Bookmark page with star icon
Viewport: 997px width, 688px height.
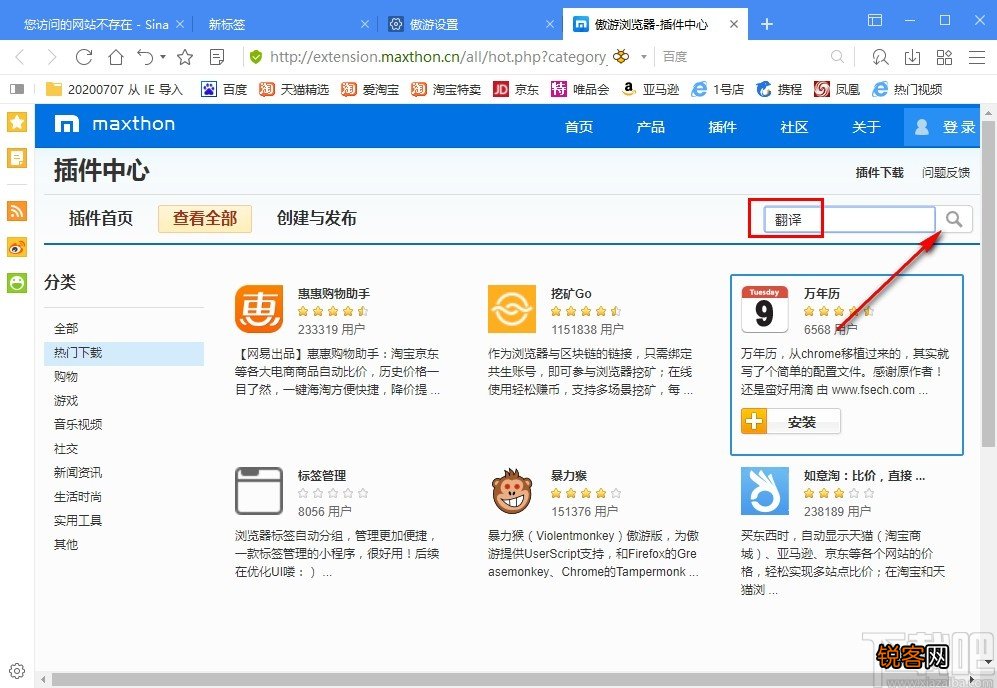coord(185,57)
